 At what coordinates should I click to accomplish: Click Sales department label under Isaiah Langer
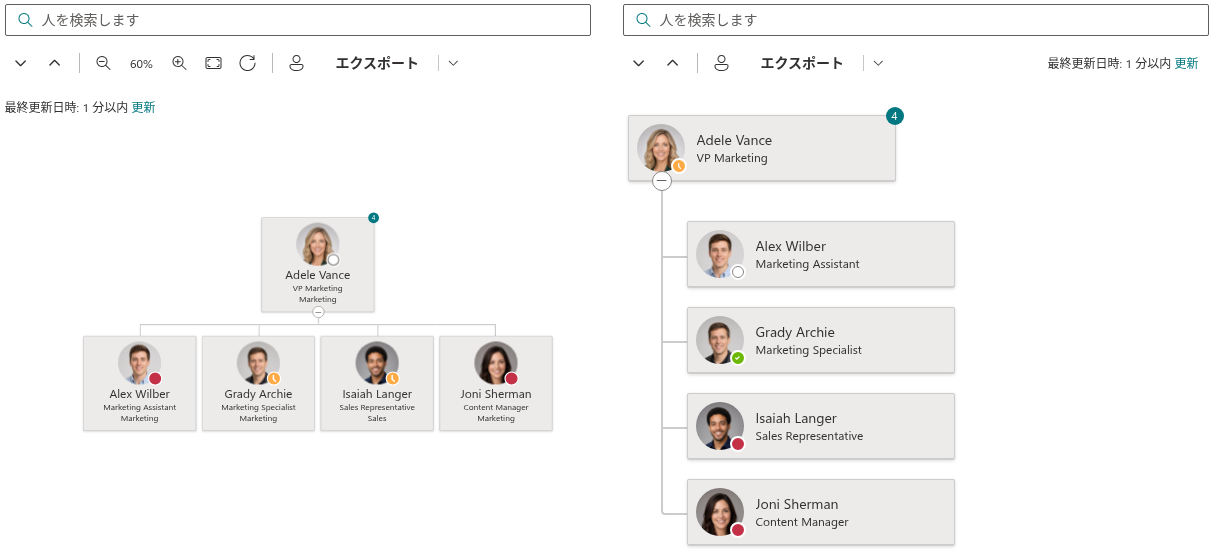[x=377, y=419]
